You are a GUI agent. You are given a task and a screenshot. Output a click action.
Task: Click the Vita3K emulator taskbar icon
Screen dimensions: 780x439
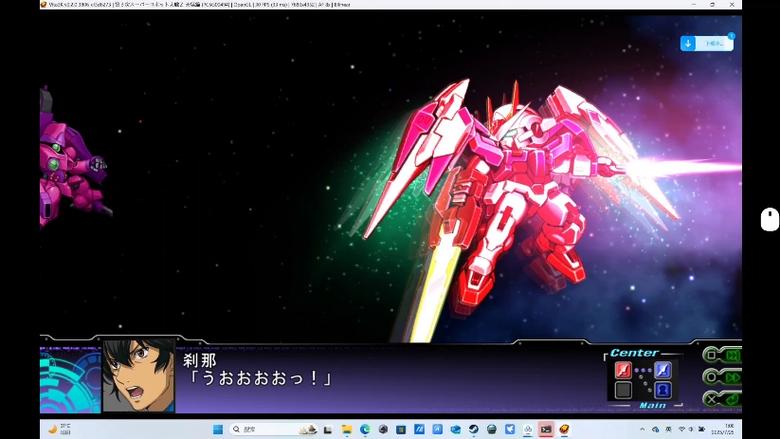(x=564, y=430)
